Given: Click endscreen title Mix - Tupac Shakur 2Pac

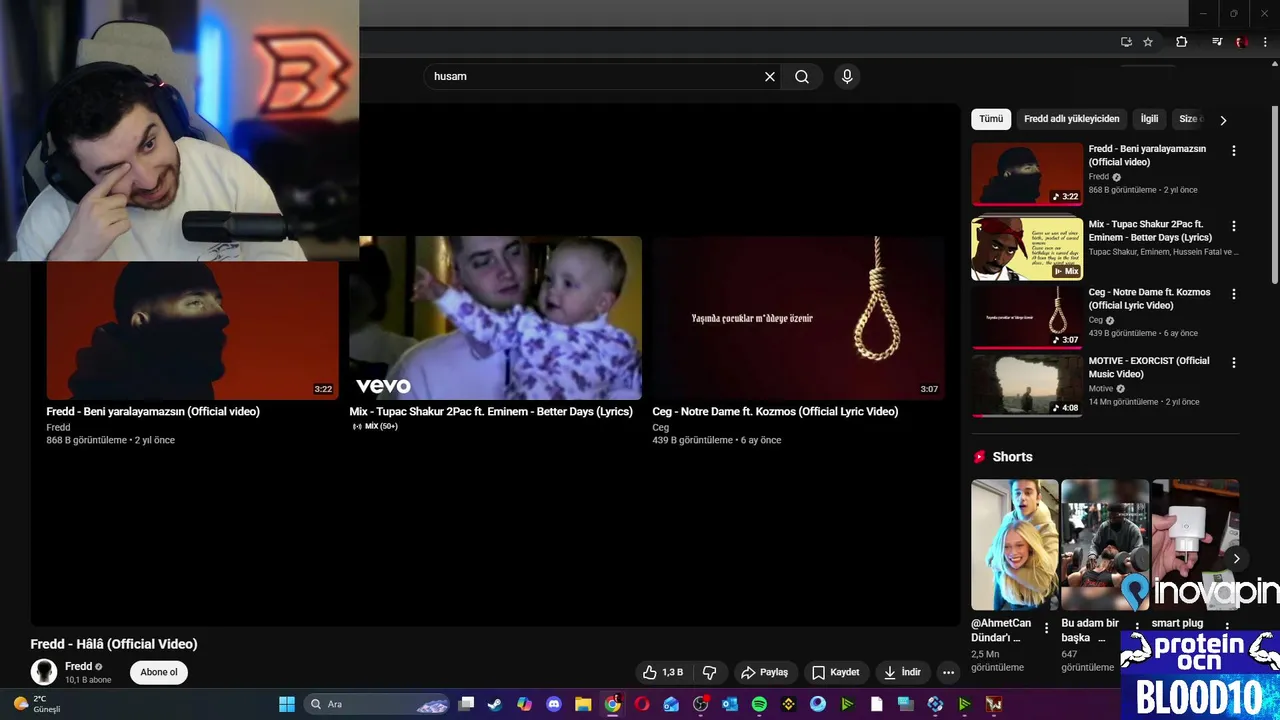Looking at the screenshot, I should pos(491,412).
